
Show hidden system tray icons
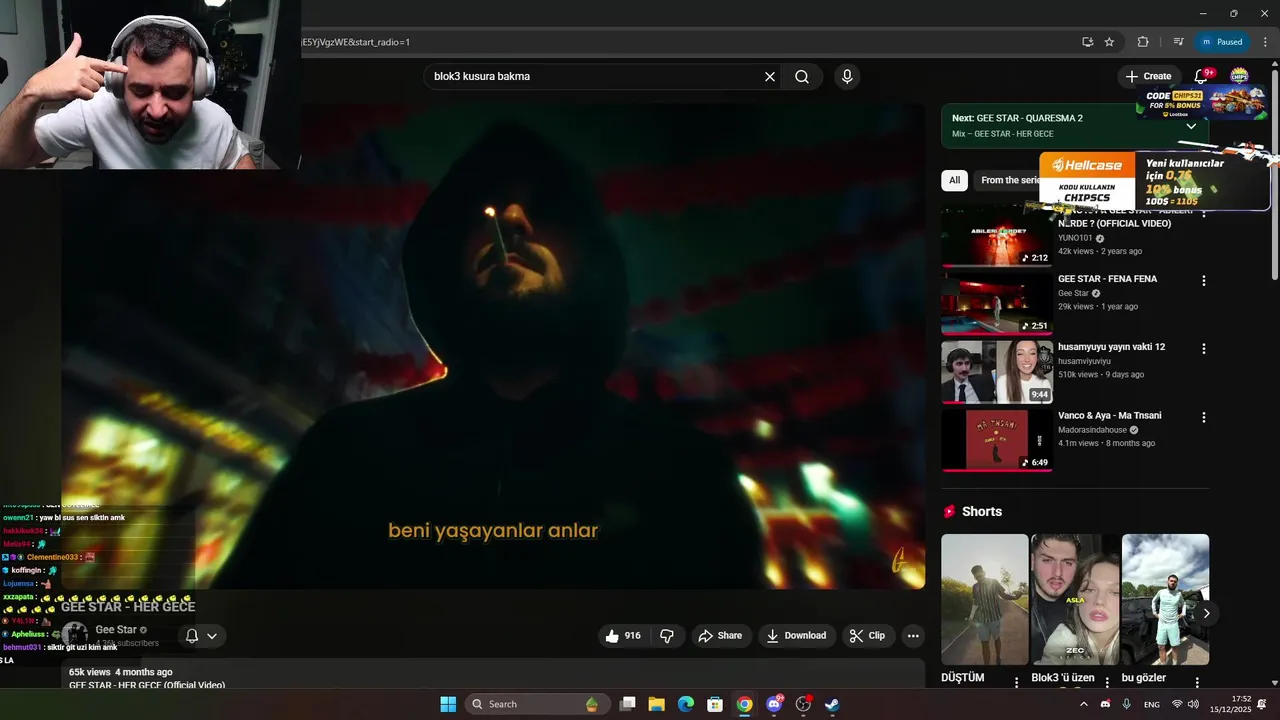click(x=1083, y=704)
